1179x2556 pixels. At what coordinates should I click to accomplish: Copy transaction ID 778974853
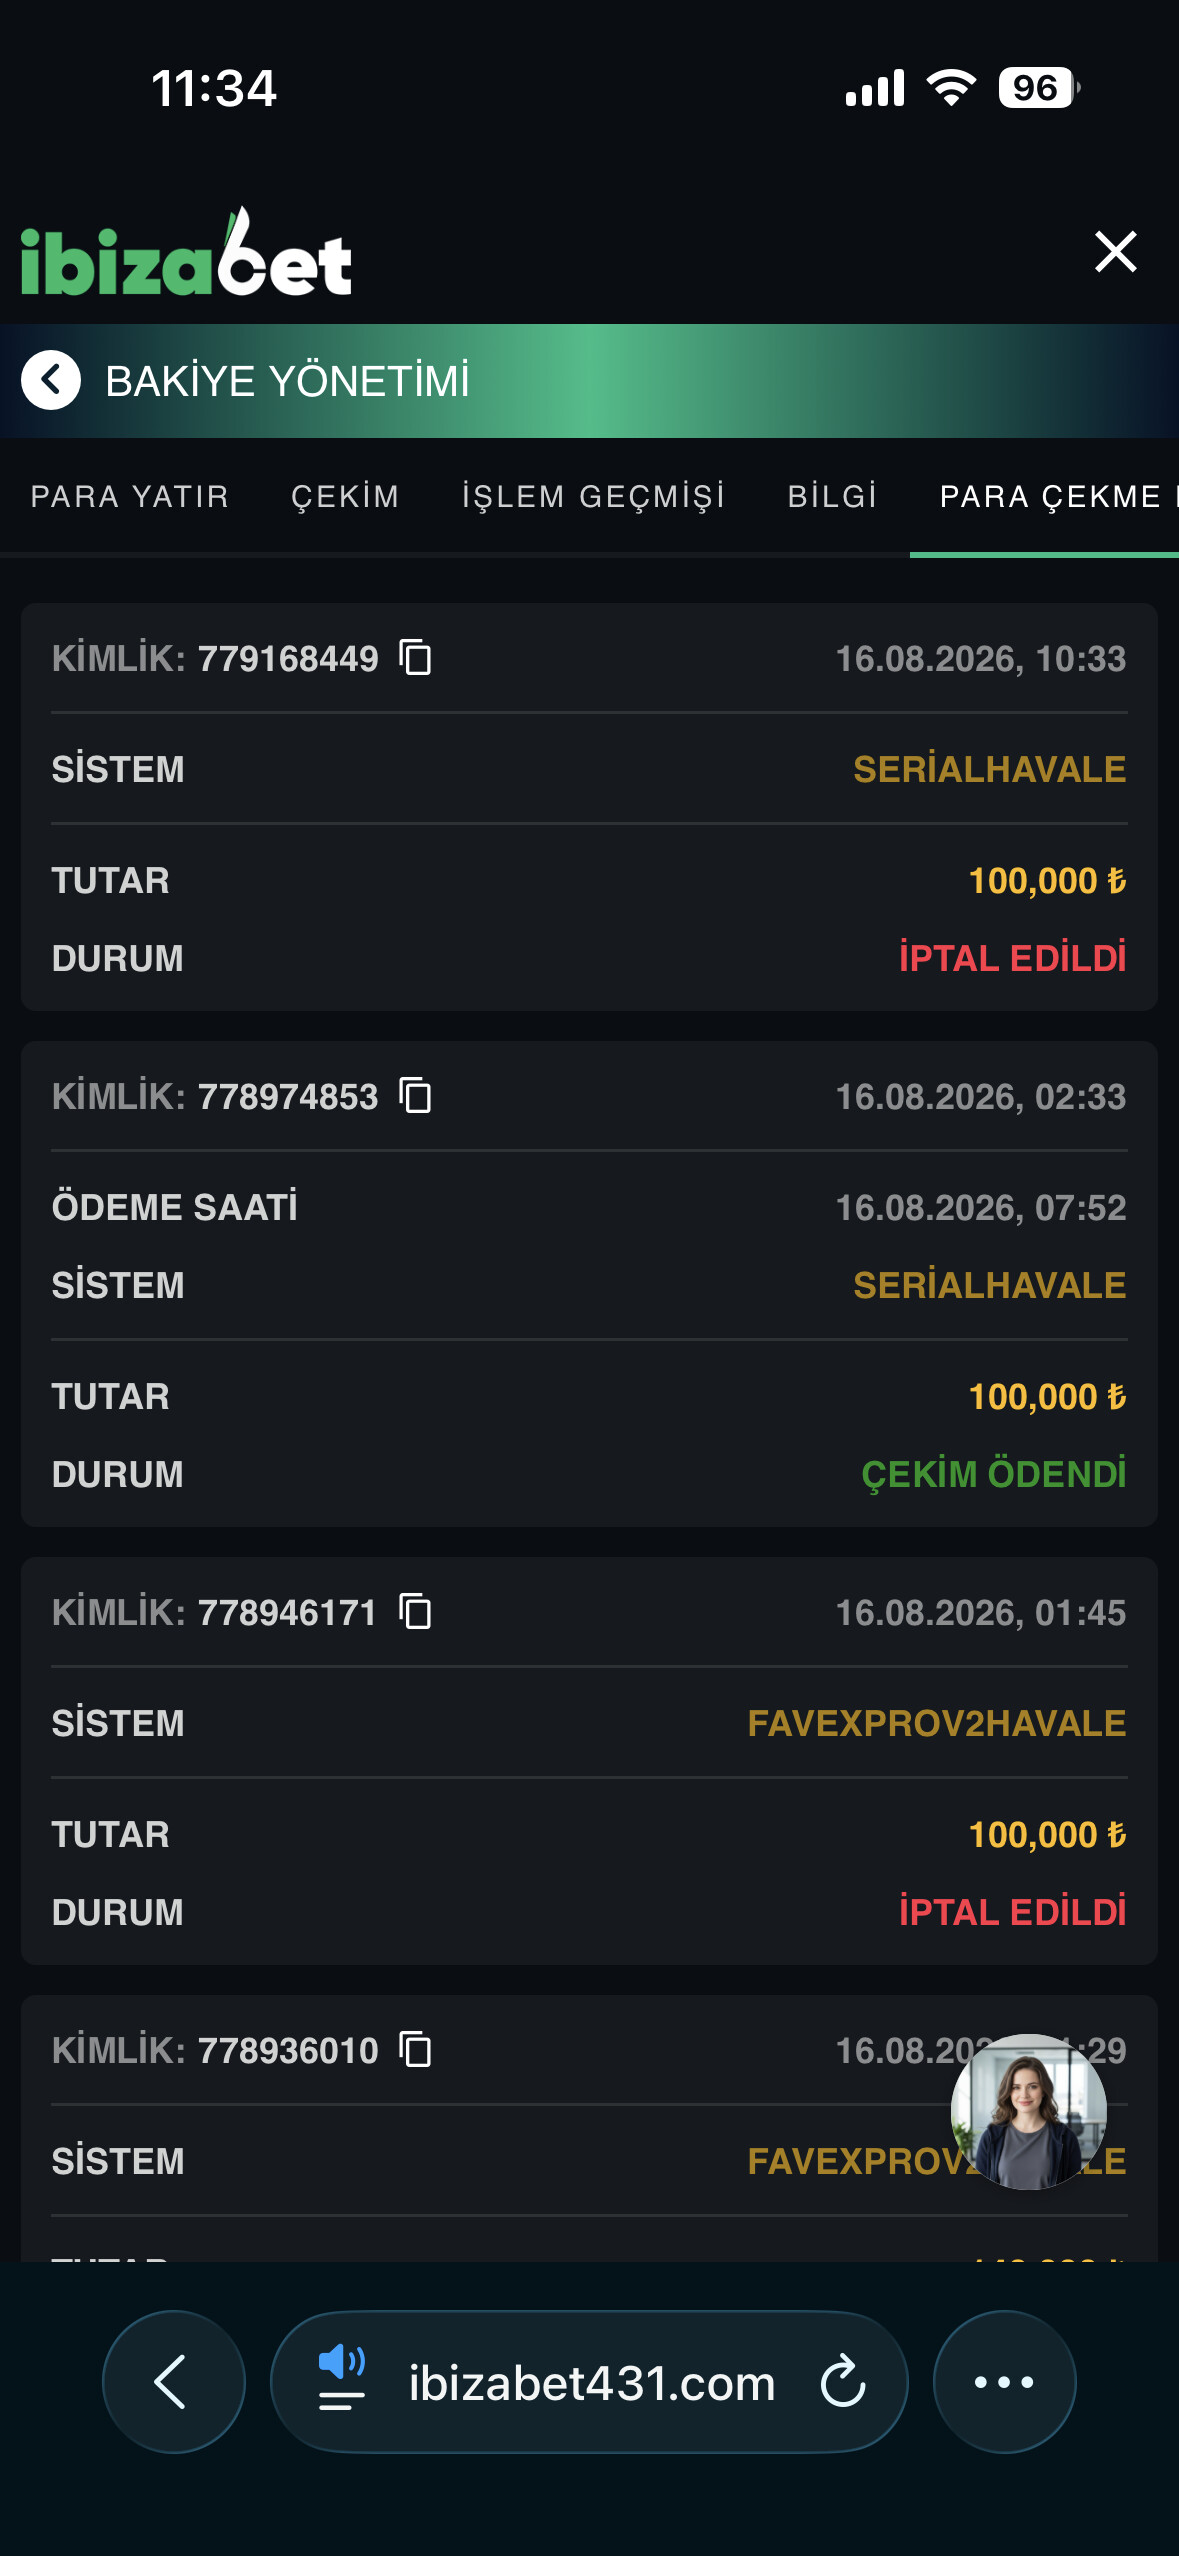(415, 1096)
